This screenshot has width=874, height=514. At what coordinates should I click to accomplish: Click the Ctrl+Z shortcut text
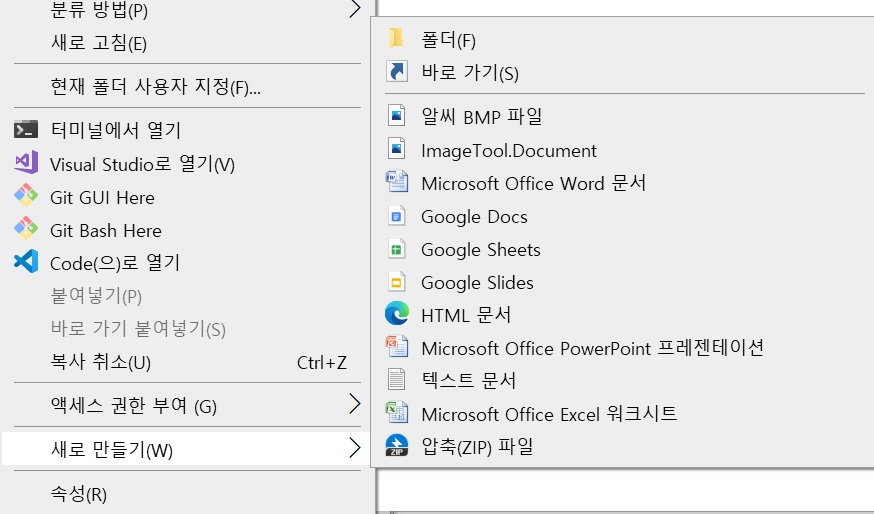(322, 363)
